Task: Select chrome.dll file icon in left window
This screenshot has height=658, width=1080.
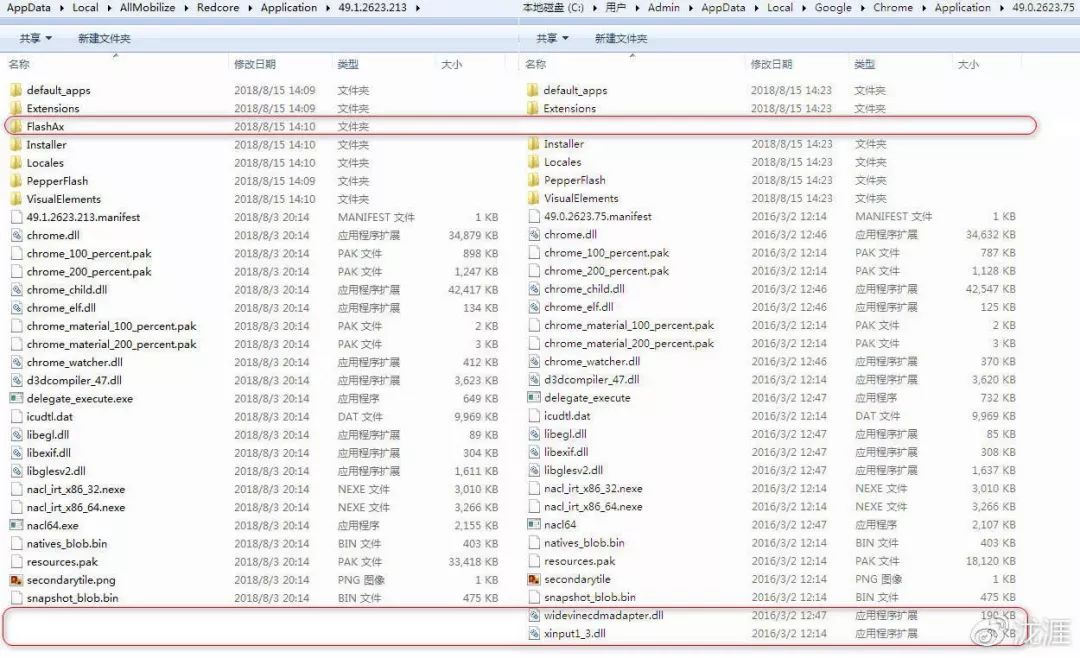Action: point(16,235)
